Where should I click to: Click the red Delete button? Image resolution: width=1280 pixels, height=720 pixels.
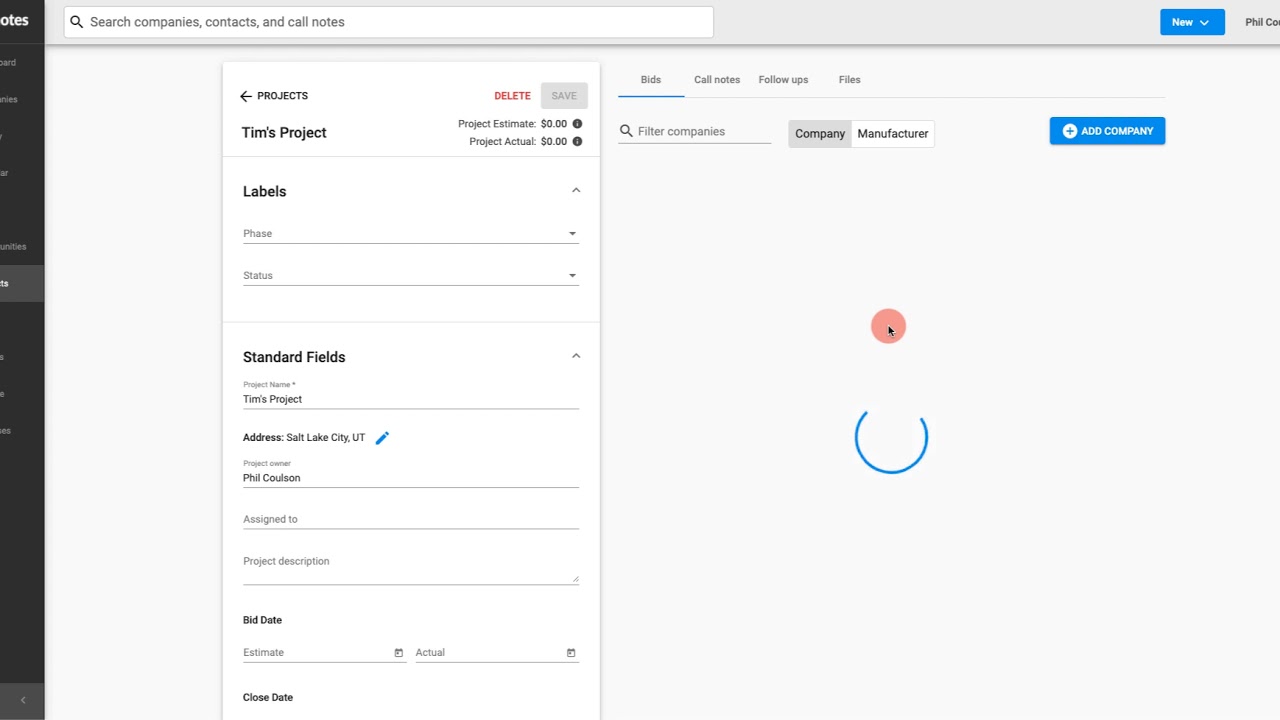(x=512, y=96)
